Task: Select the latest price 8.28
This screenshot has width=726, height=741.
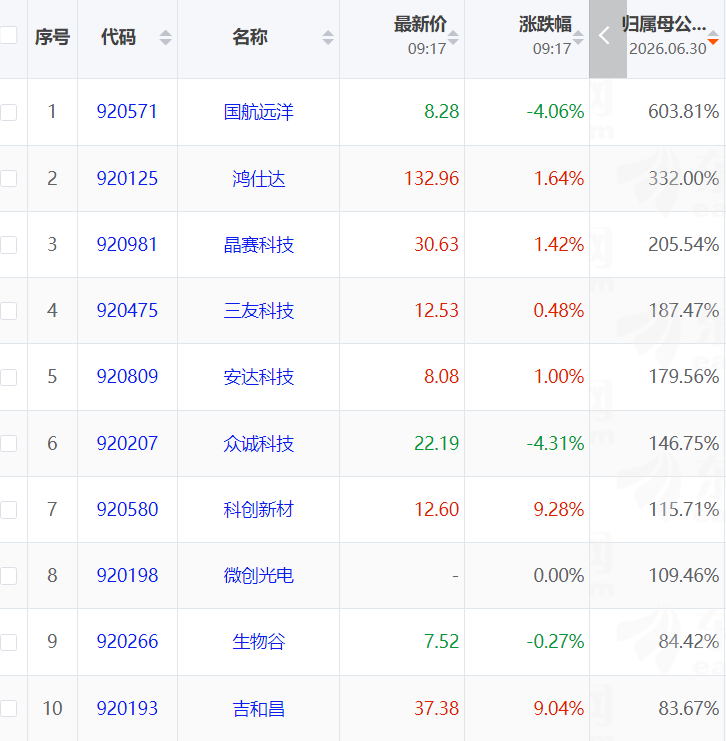Action: [x=441, y=112]
